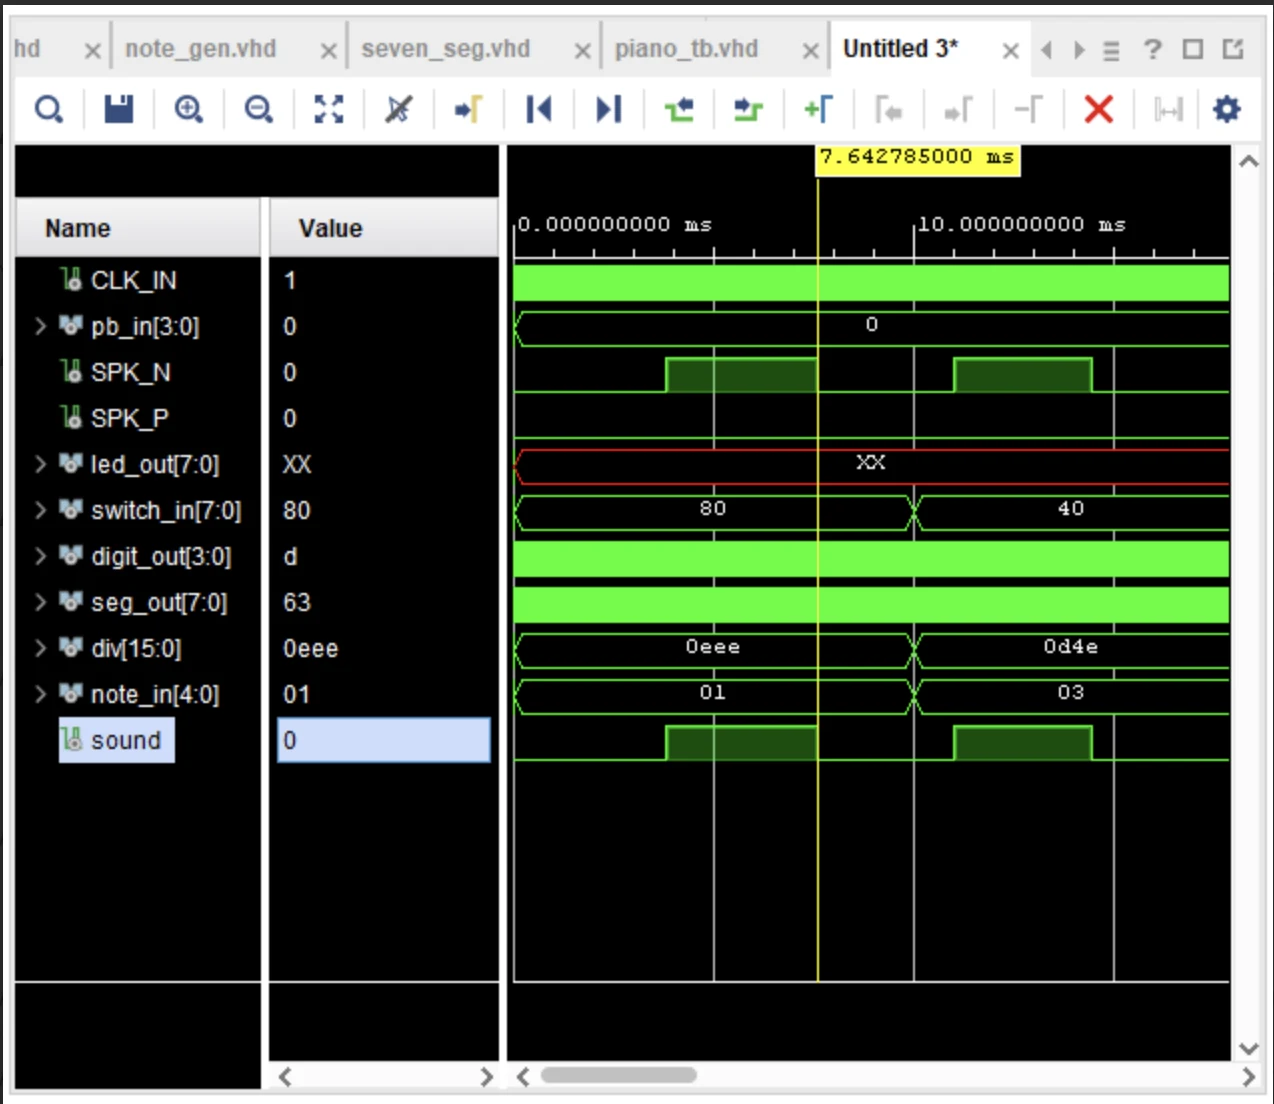Click the 7.642785000 ms cursor flag

pyautogui.click(x=918, y=158)
